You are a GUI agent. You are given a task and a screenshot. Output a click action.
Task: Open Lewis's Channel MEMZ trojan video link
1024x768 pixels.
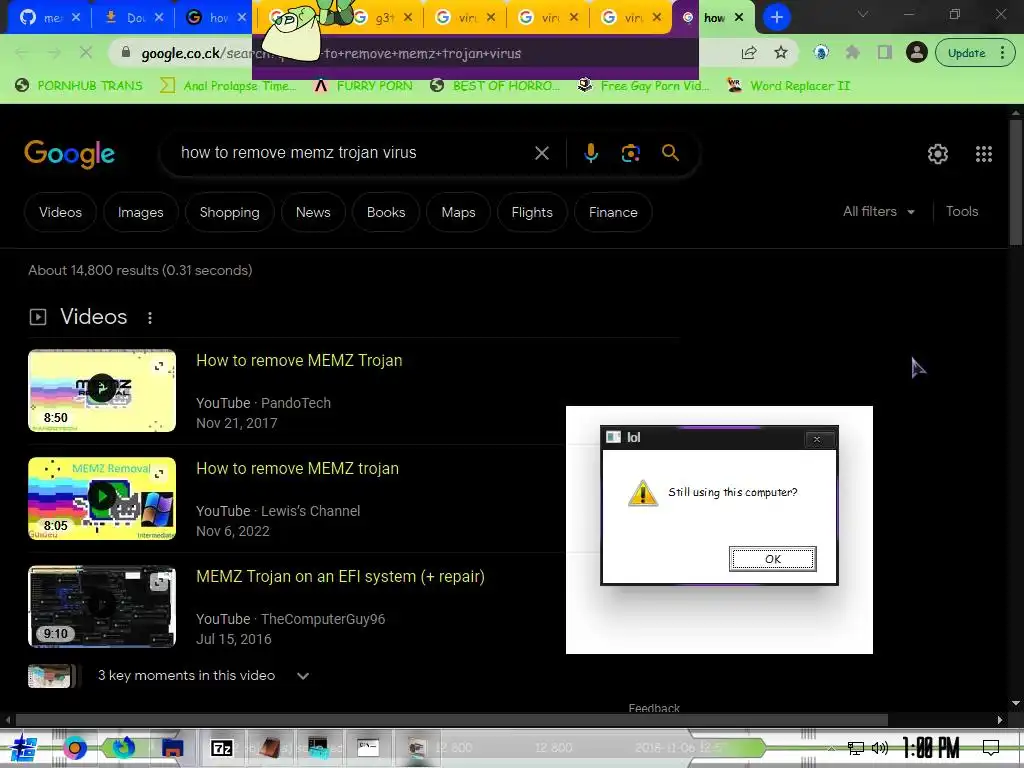(297, 468)
